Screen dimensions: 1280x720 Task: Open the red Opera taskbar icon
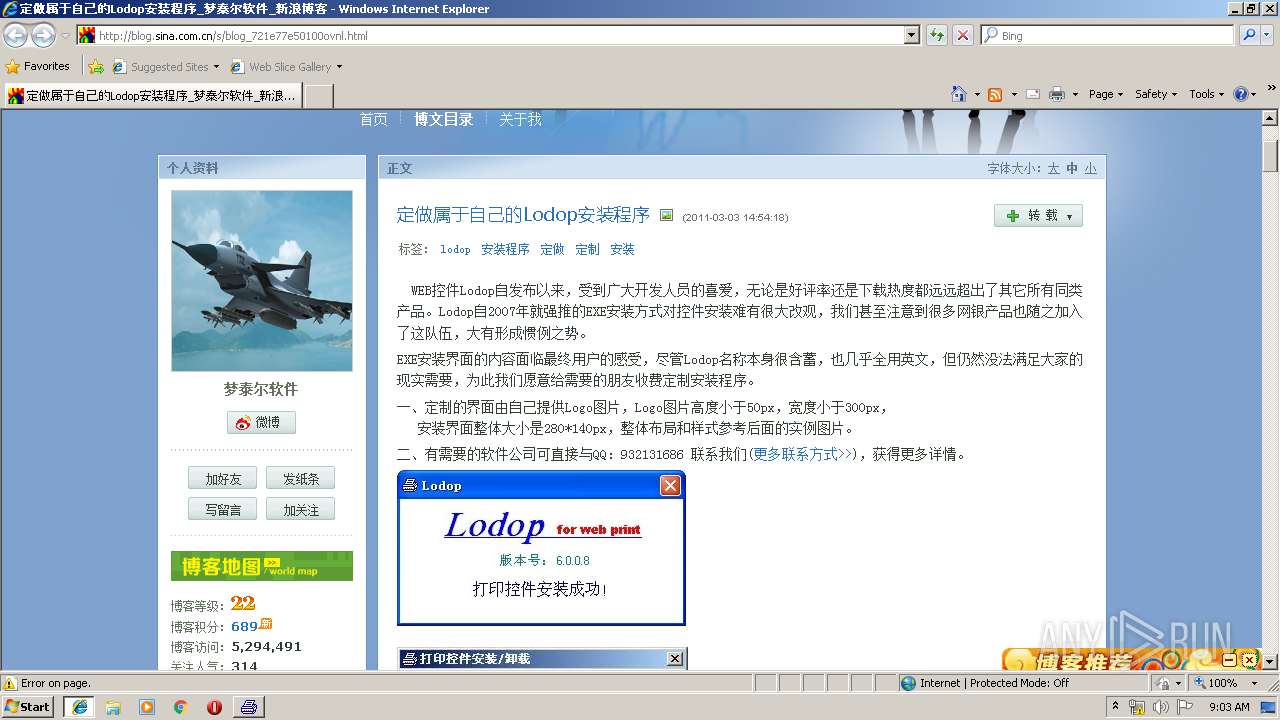tap(214, 707)
